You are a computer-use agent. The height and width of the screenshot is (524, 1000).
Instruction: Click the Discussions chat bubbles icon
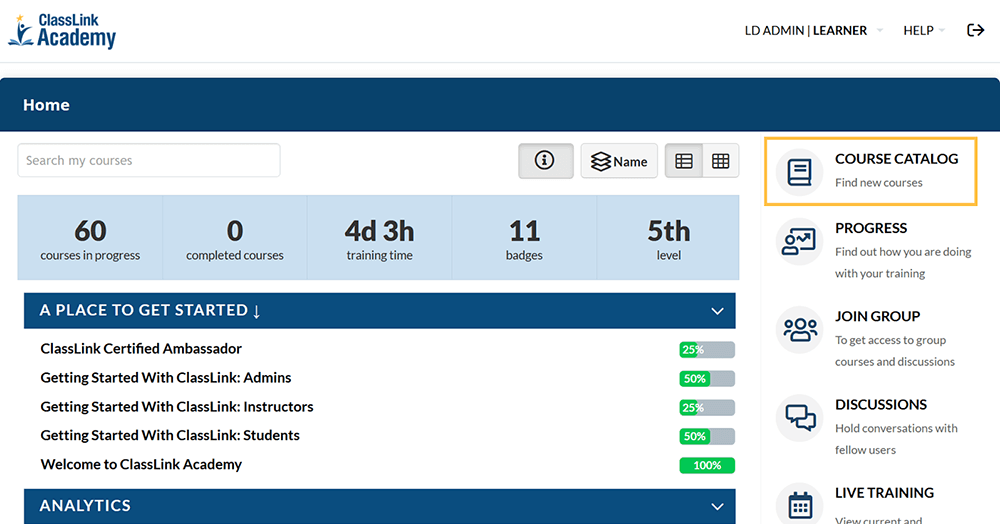pos(799,418)
